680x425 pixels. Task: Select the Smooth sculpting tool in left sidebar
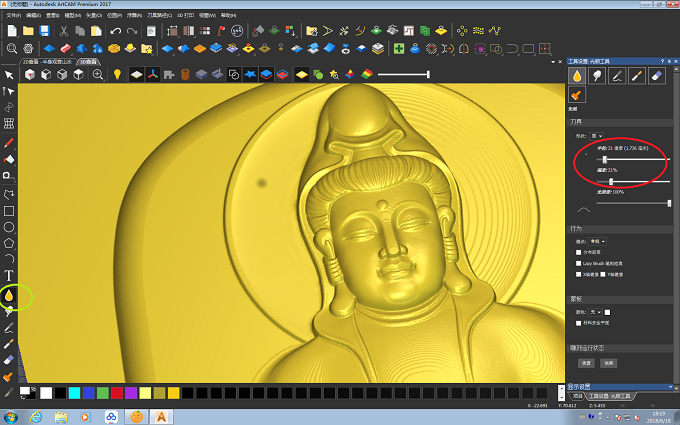[9, 296]
